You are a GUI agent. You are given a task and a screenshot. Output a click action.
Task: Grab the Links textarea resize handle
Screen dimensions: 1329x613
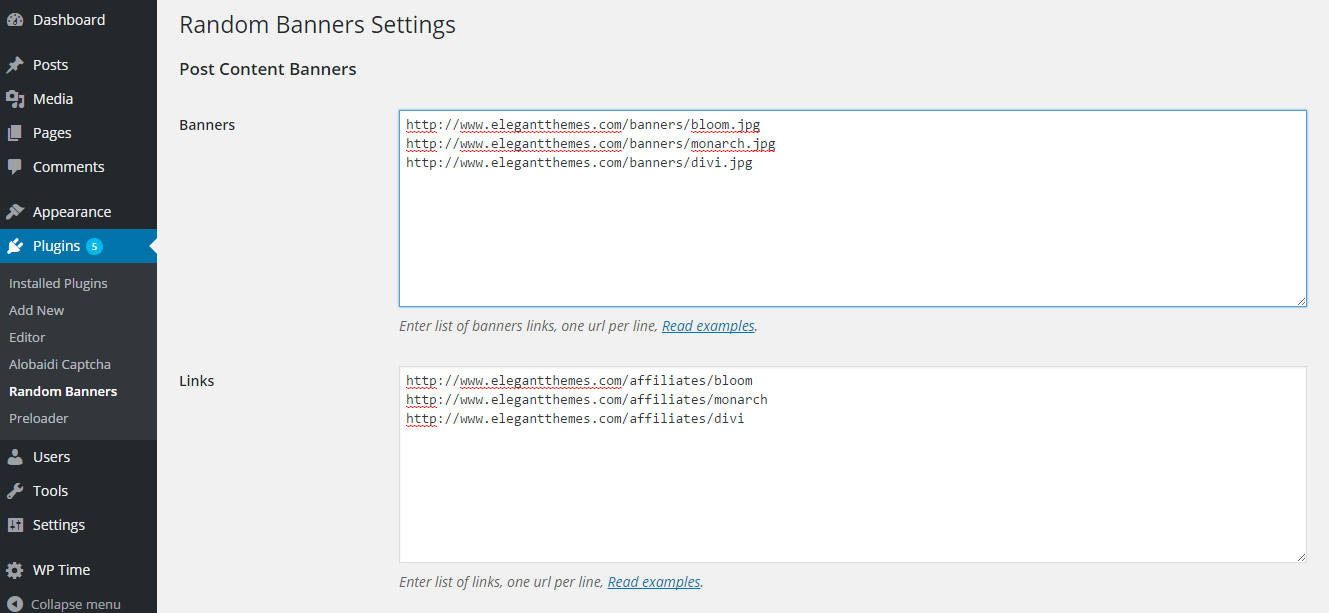[x=1300, y=556]
